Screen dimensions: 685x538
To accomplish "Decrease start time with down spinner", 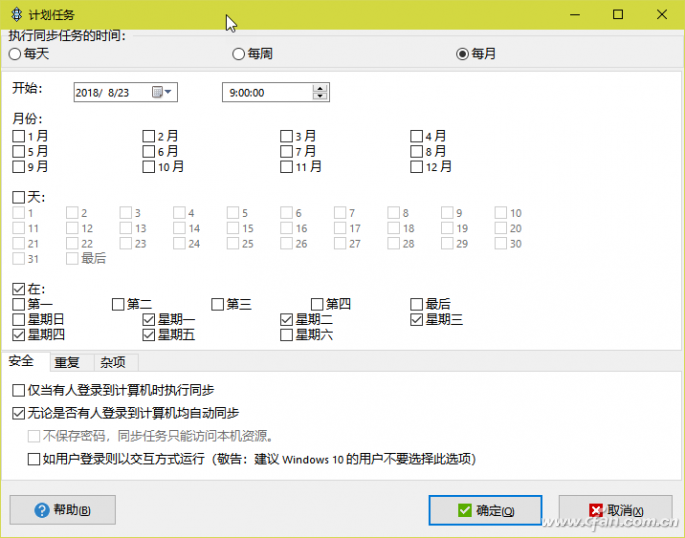I will (320, 96).
